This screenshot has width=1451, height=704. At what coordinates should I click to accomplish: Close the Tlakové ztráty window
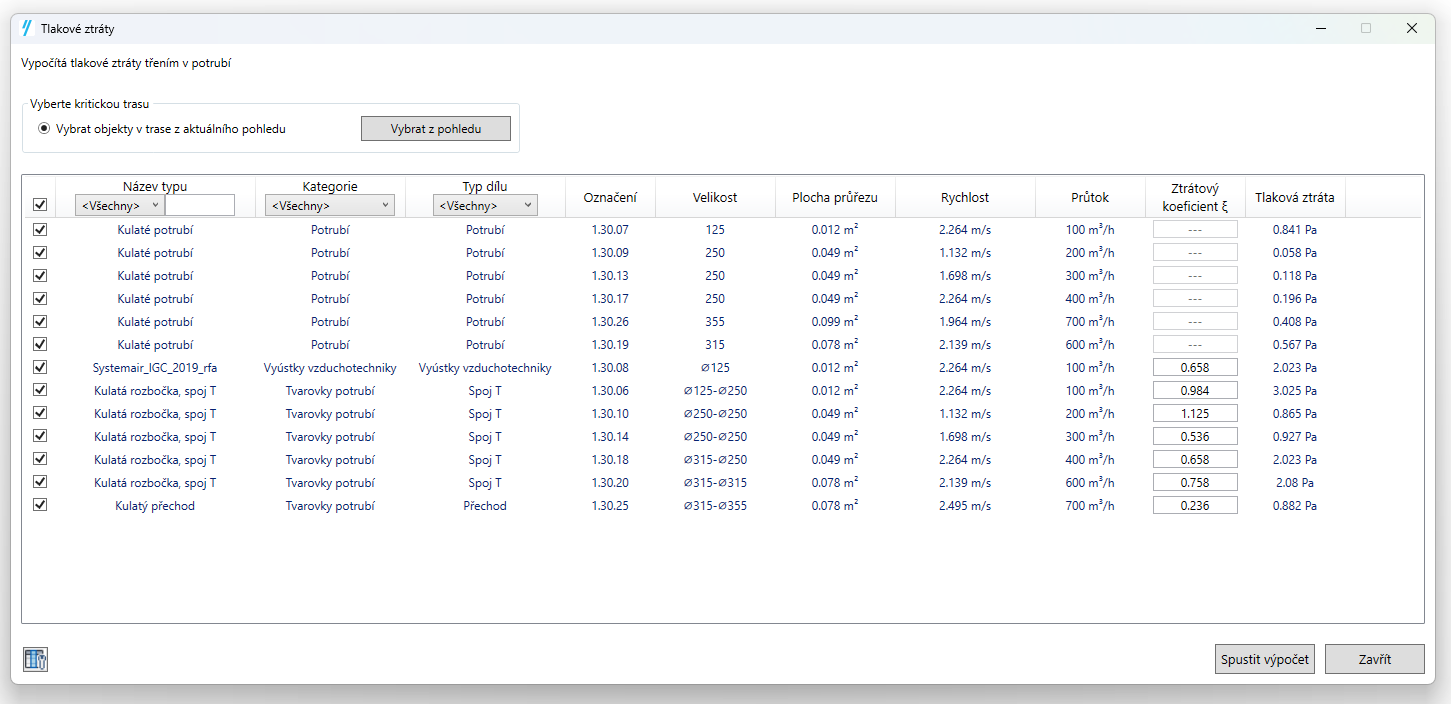coord(1411,29)
